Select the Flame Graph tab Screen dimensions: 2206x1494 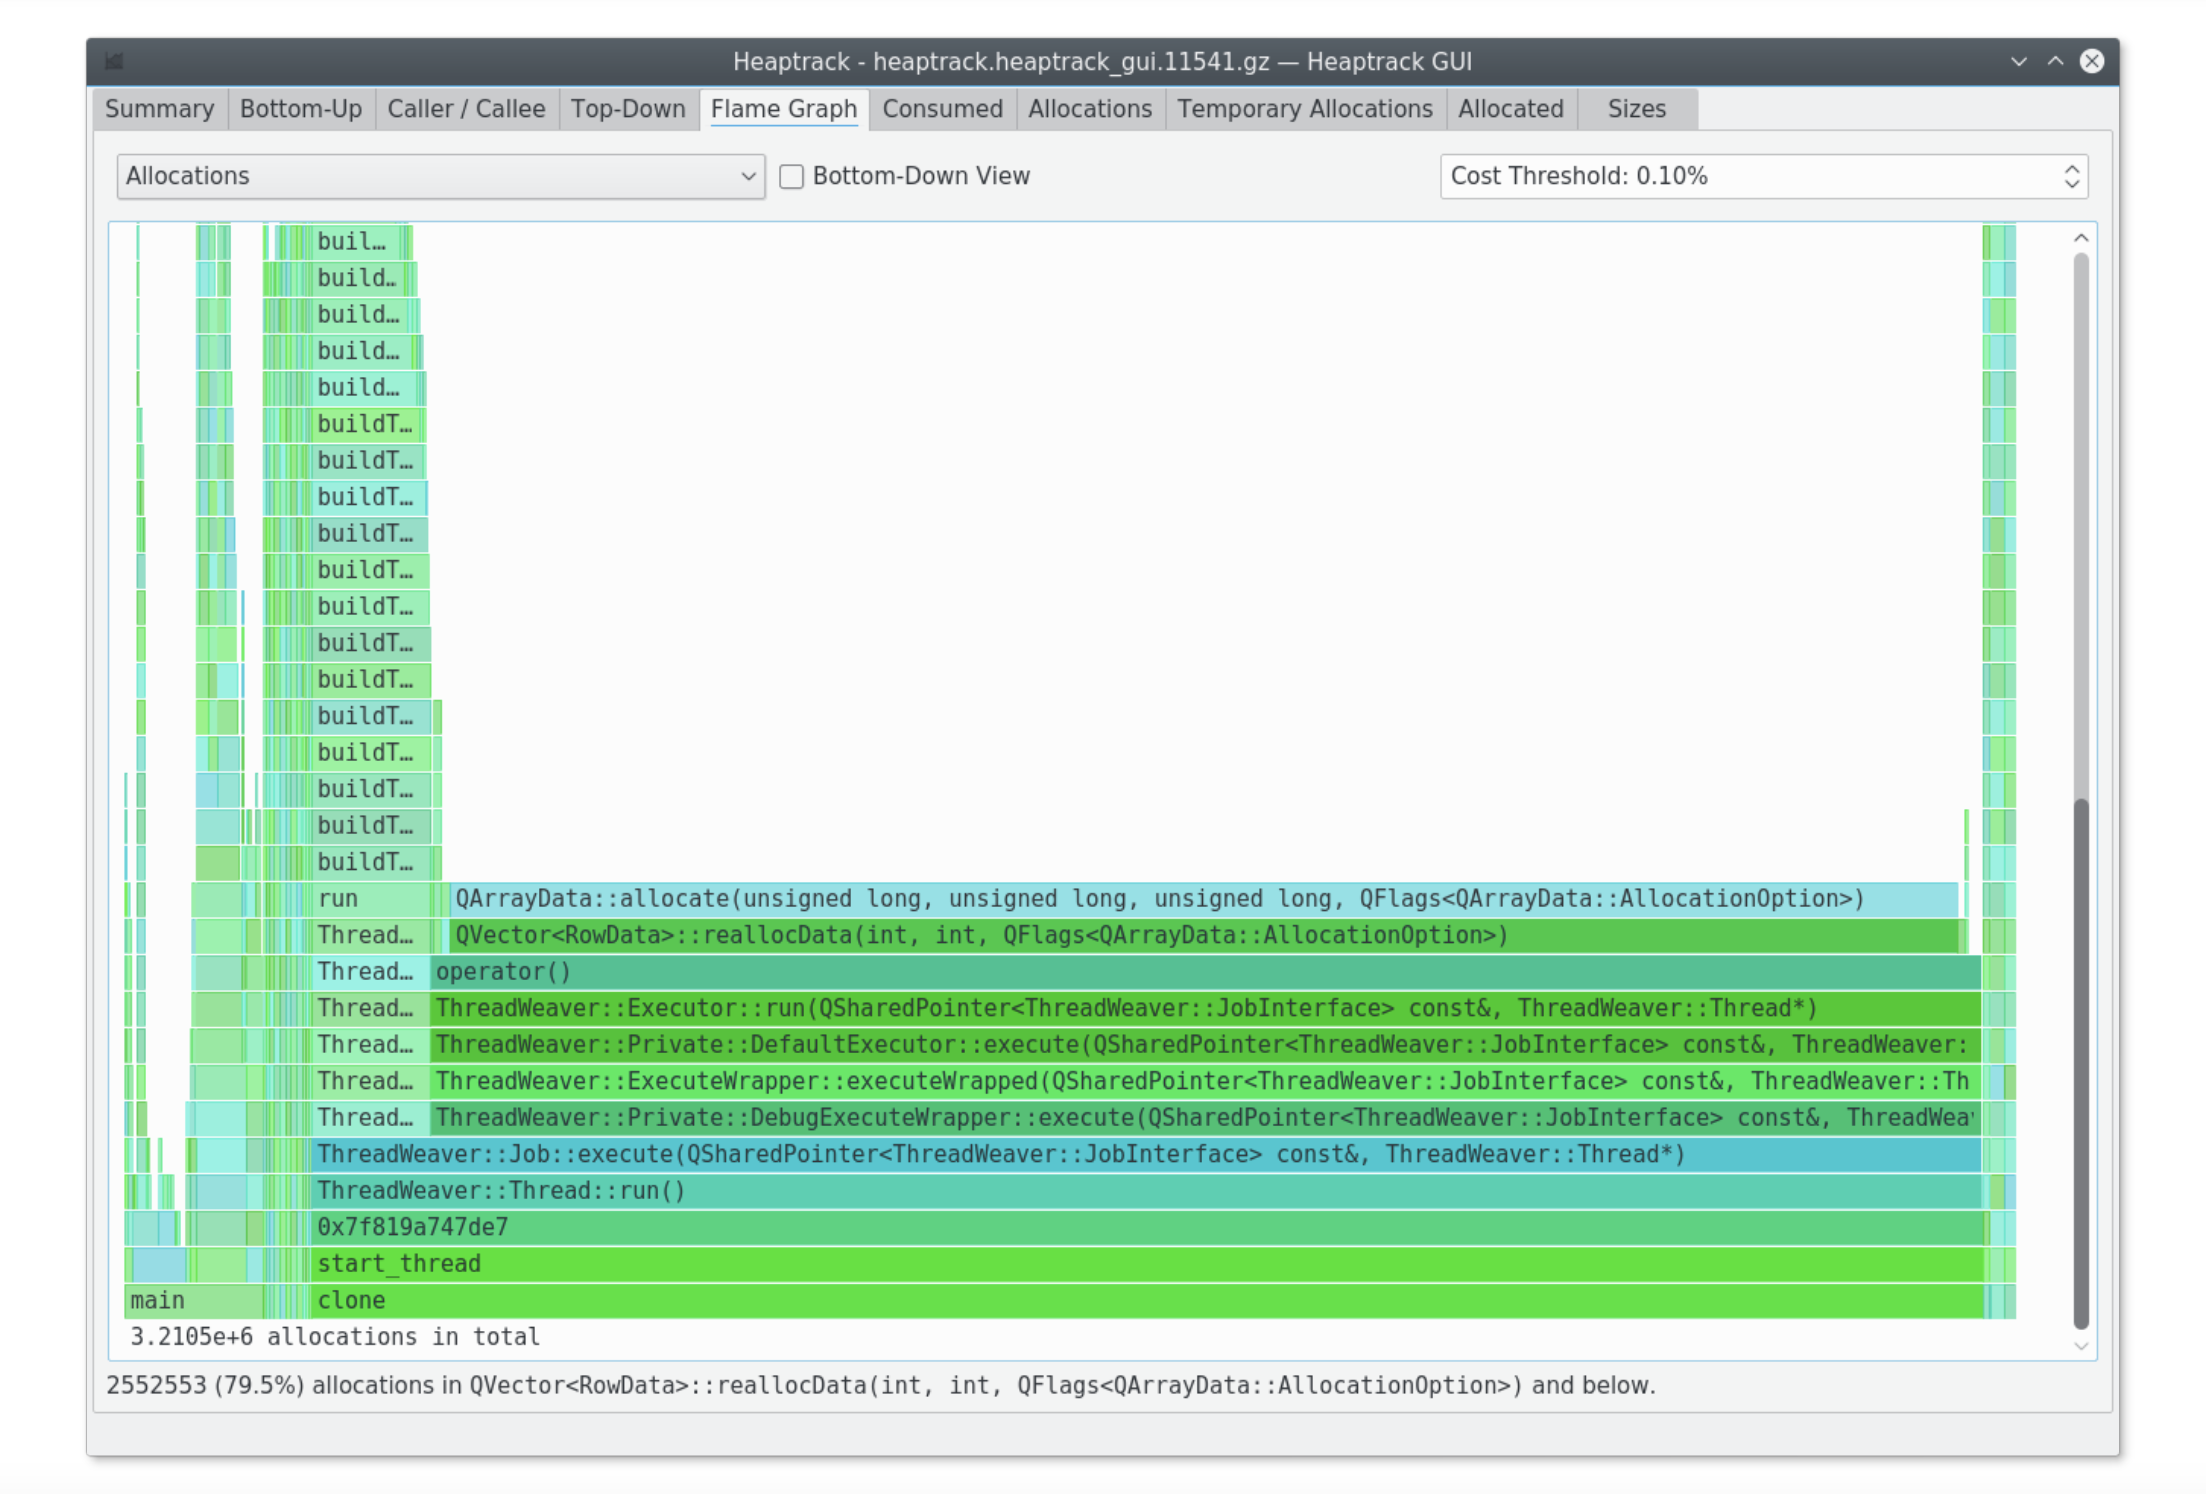(x=784, y=109)
